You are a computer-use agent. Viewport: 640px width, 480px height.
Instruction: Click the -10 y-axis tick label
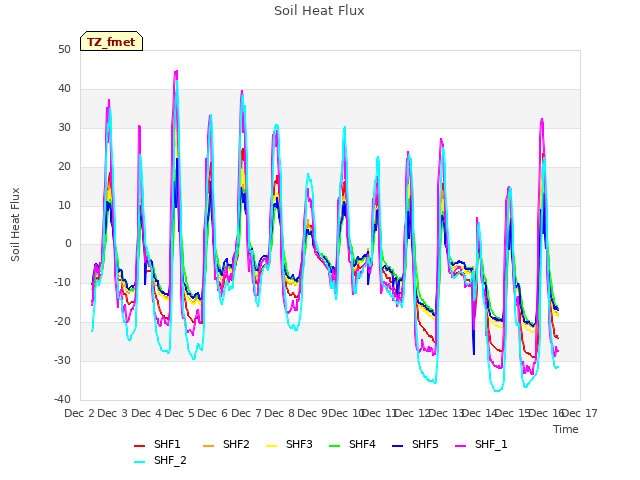(x=62, y=283)
